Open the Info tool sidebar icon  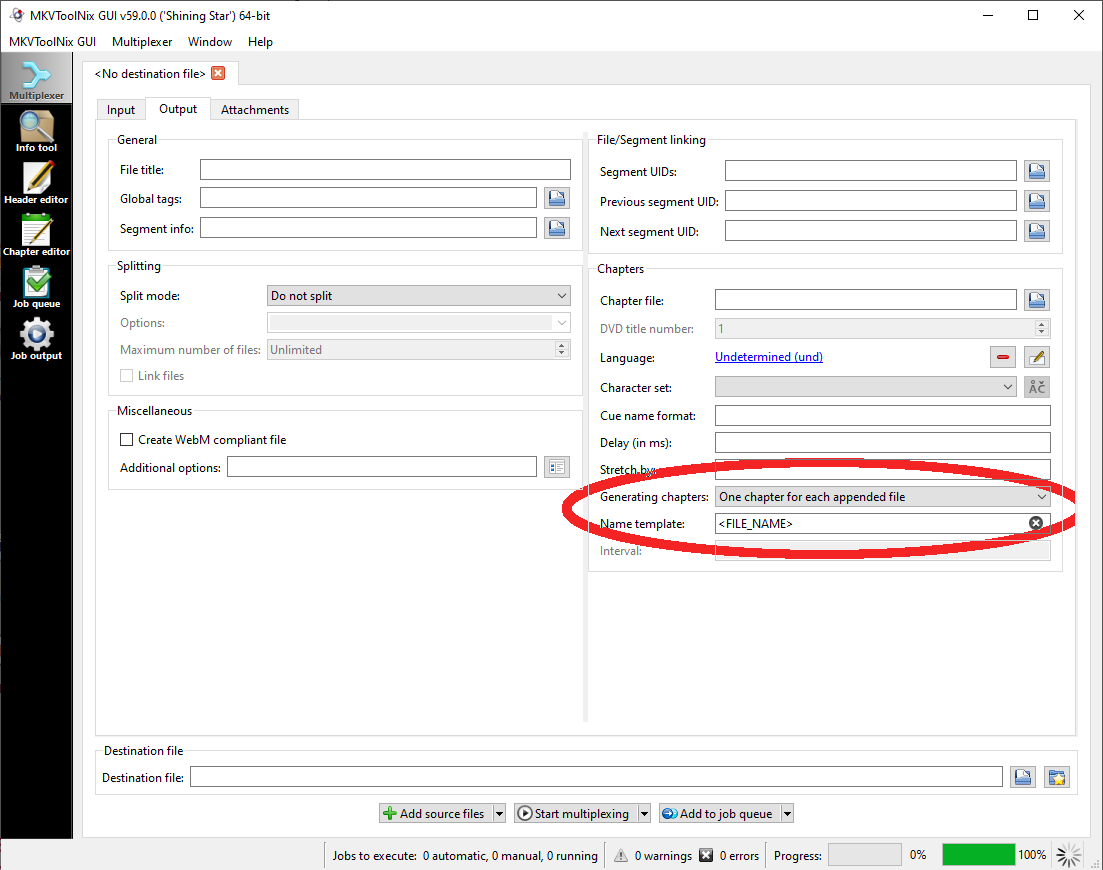(x=36, y=130)
